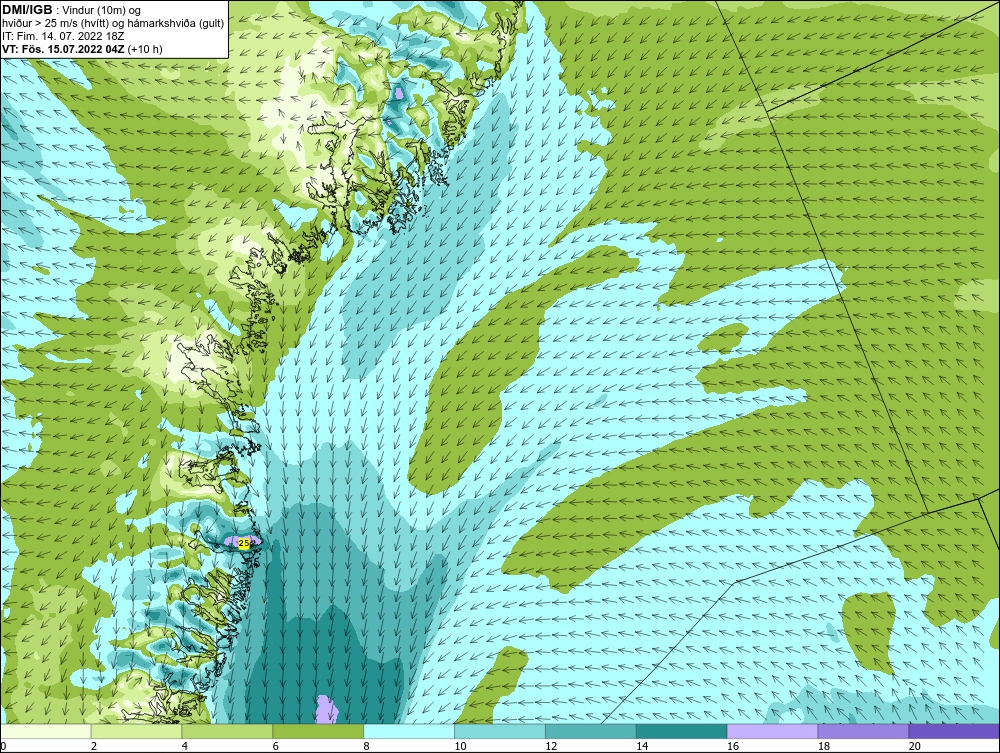Click the lavender high-wind patch at bottom of map
The height and width of the screenshot is (753, 1000).
pyautogui.click(x=326, y=710)
